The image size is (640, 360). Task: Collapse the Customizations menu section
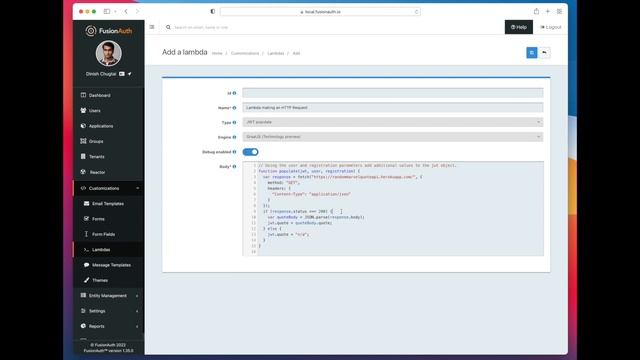(109, 188)
